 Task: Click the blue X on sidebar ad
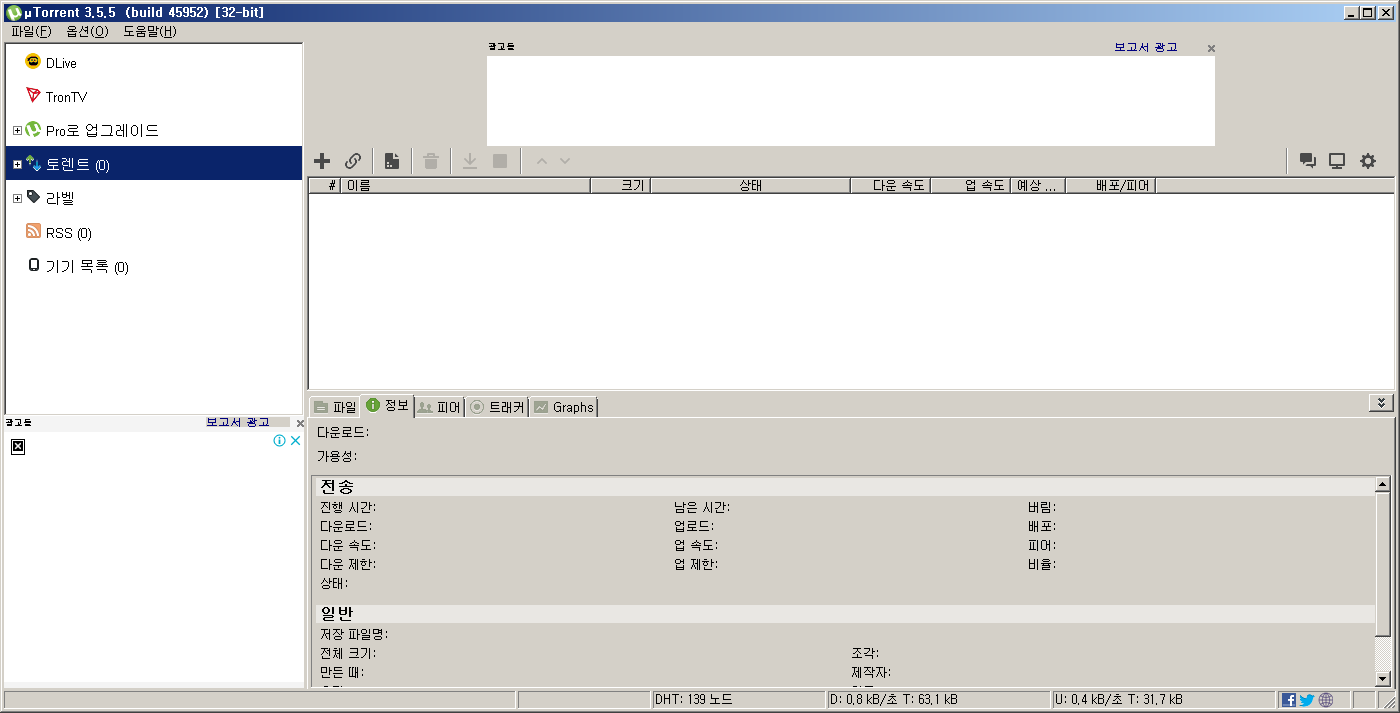[x=295, y=440]
